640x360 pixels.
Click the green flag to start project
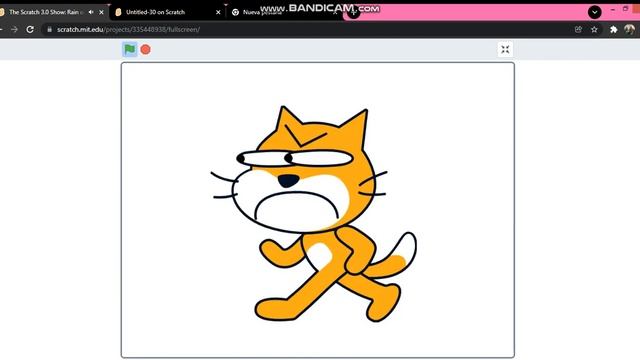tap(130, 49)
